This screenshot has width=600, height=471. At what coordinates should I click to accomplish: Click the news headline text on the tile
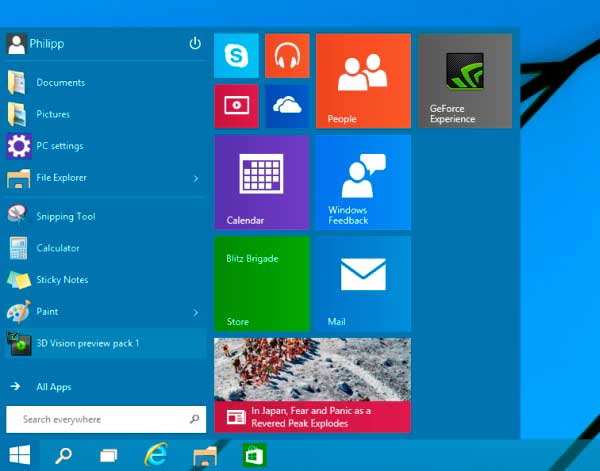pos(311,417)
